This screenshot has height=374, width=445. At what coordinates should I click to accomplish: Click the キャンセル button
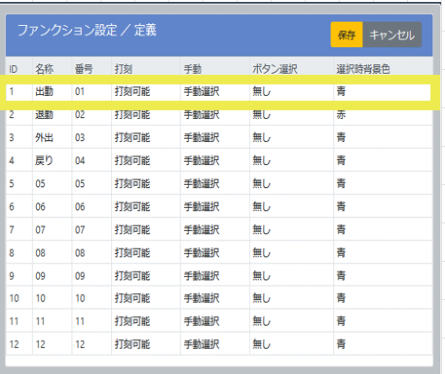[x=392, y=35]
